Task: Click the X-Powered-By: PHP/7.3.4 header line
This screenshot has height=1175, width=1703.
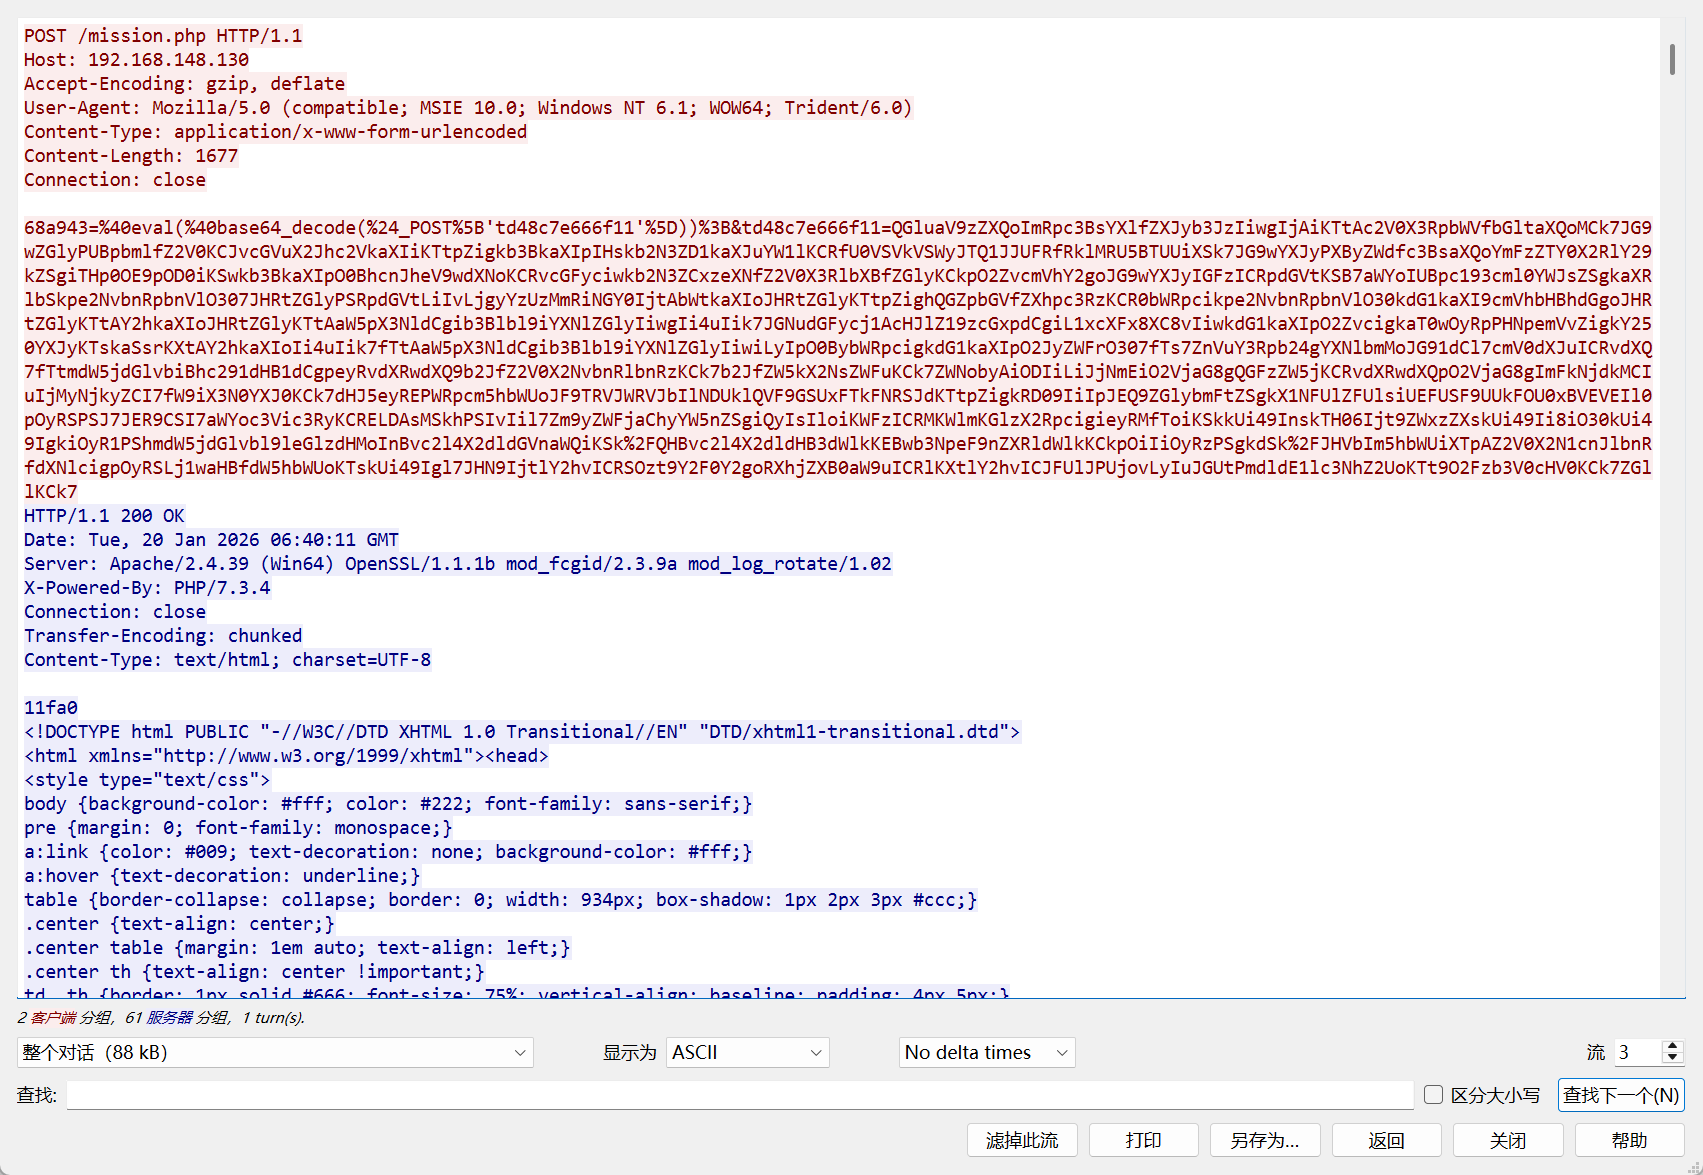Action: (x=147, y=588)
